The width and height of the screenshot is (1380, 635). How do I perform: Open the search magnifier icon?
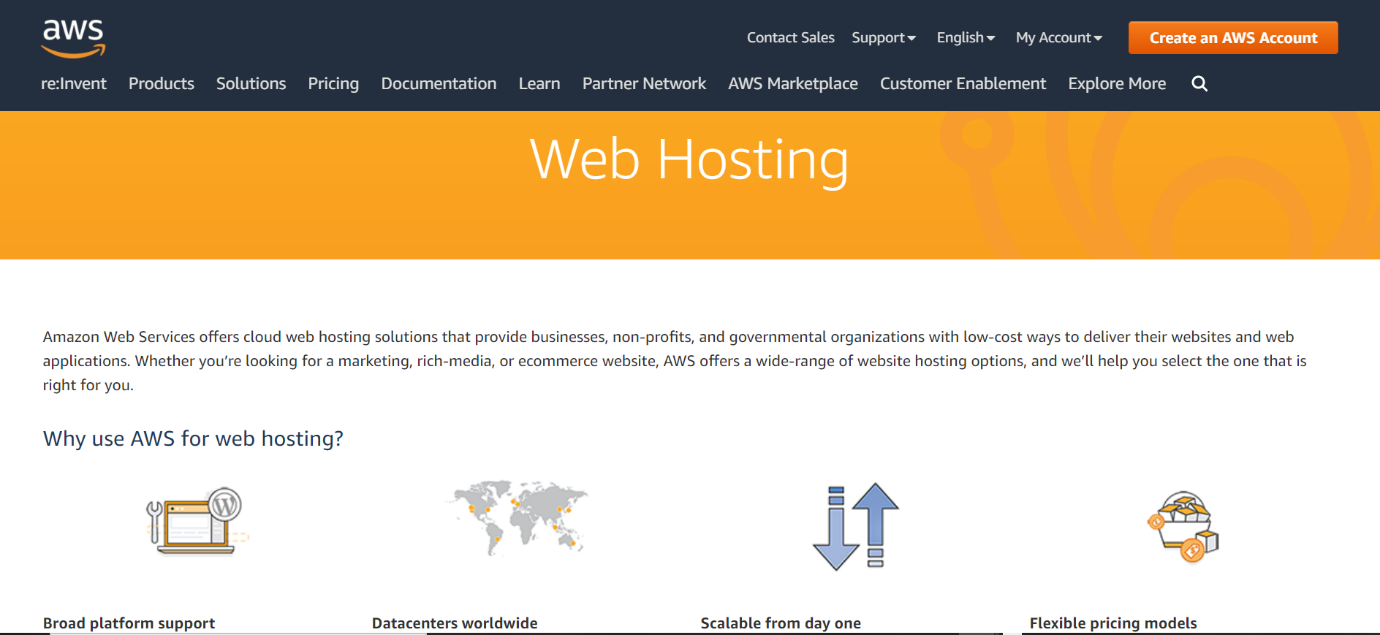[1200, 84]
